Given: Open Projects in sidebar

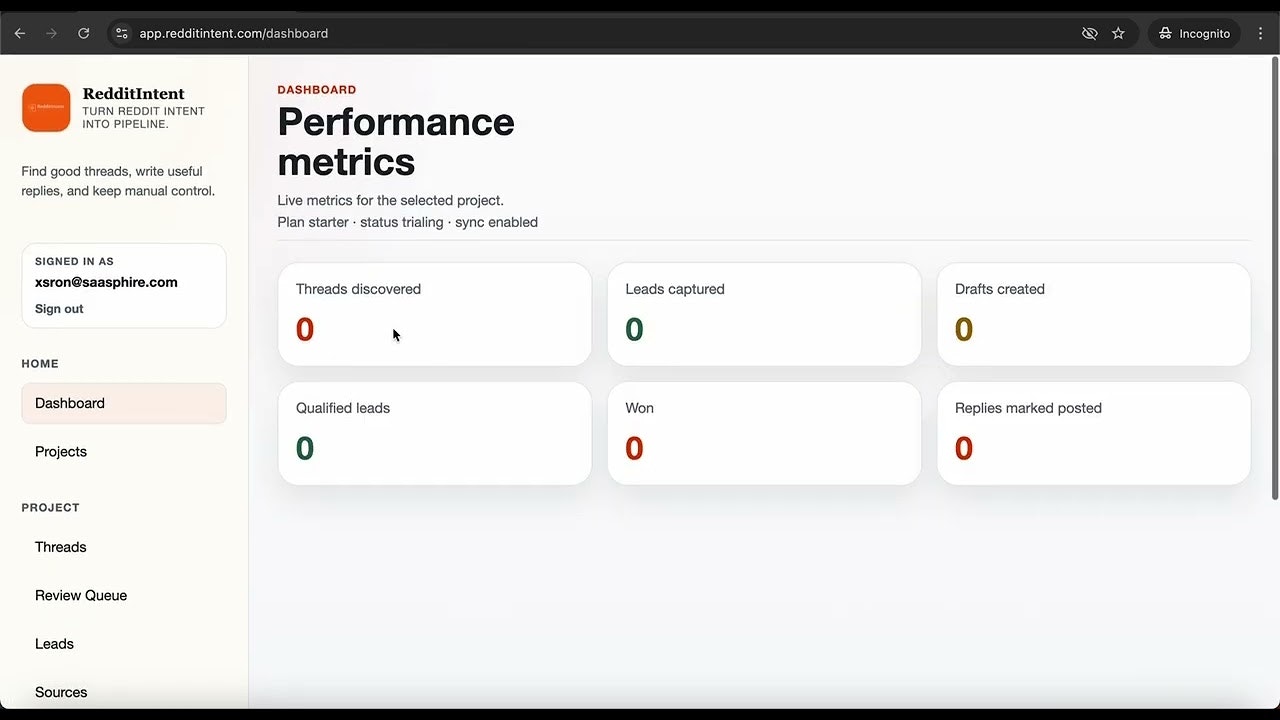Looking at the screenshot, I should click(x=124, y=451).
